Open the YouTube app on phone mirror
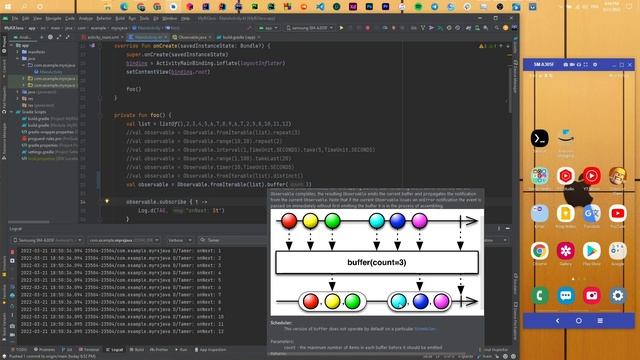 (x=618, y=213)
